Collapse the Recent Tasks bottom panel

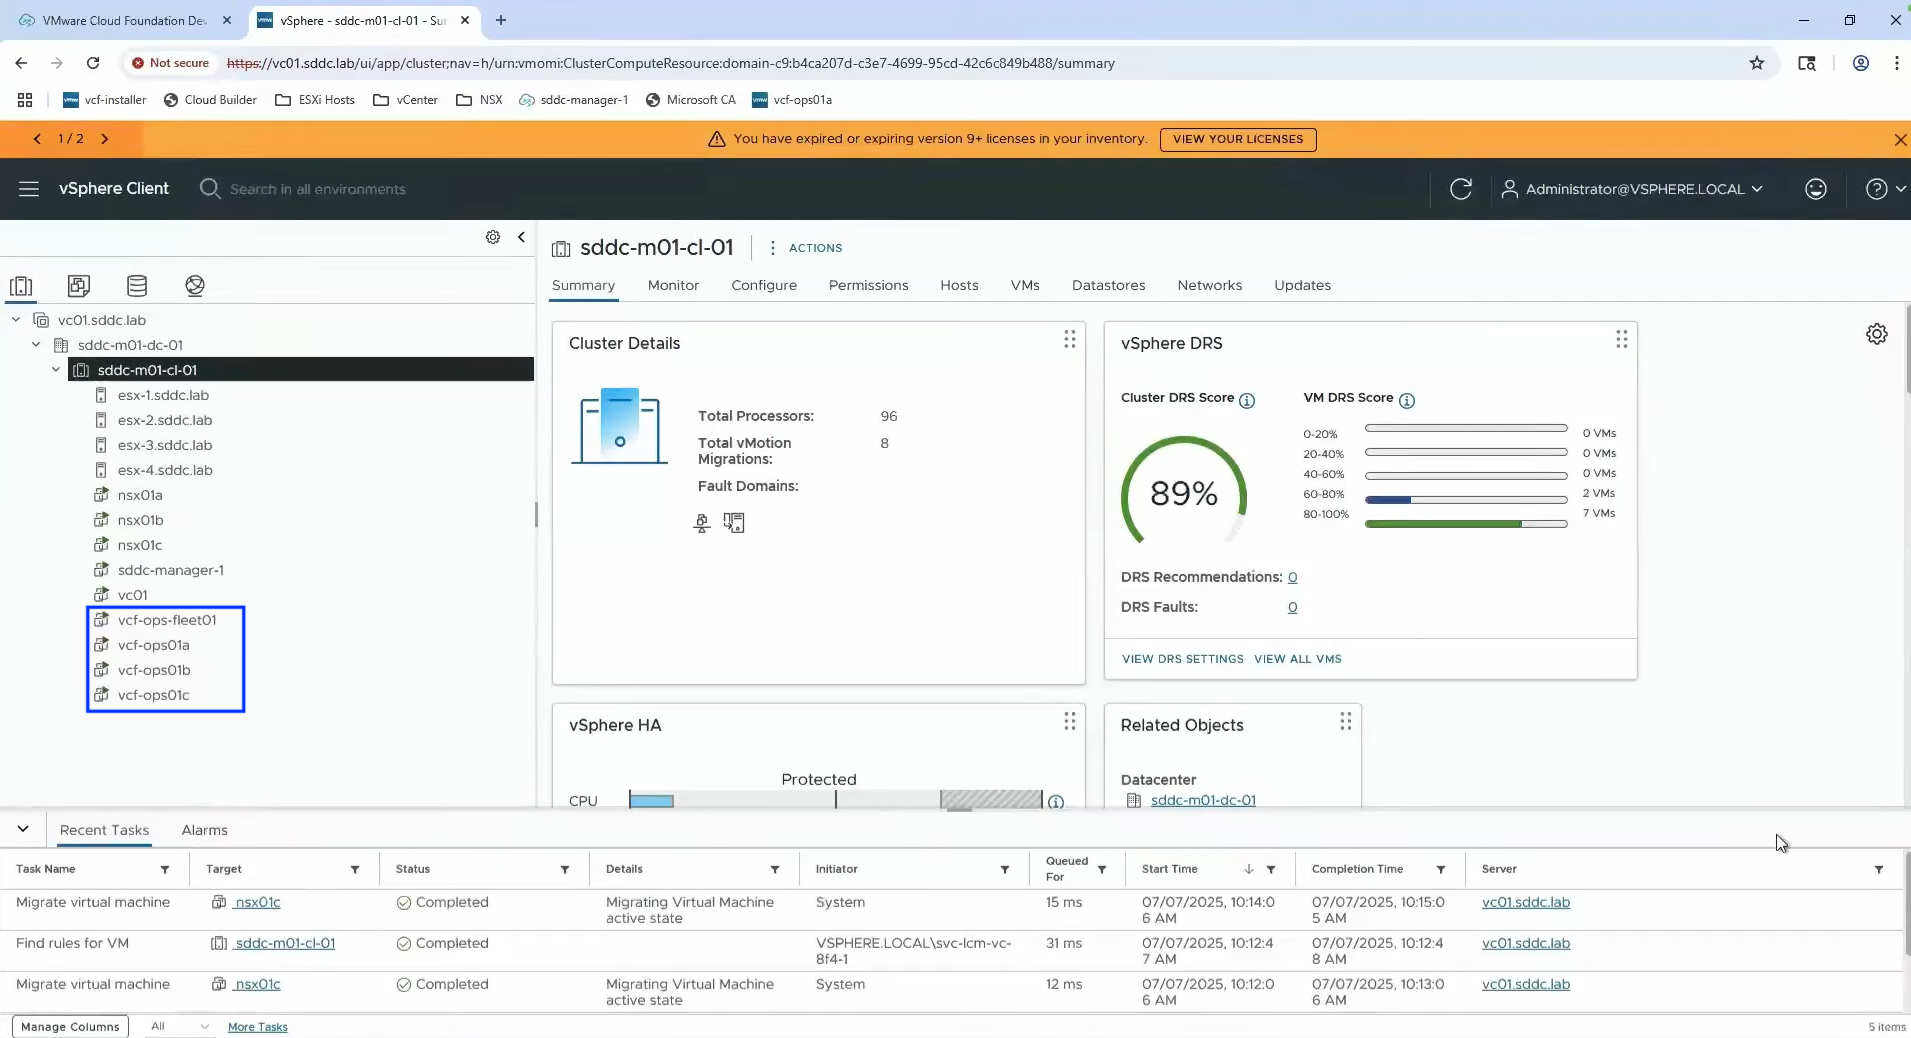click(23, 829)
